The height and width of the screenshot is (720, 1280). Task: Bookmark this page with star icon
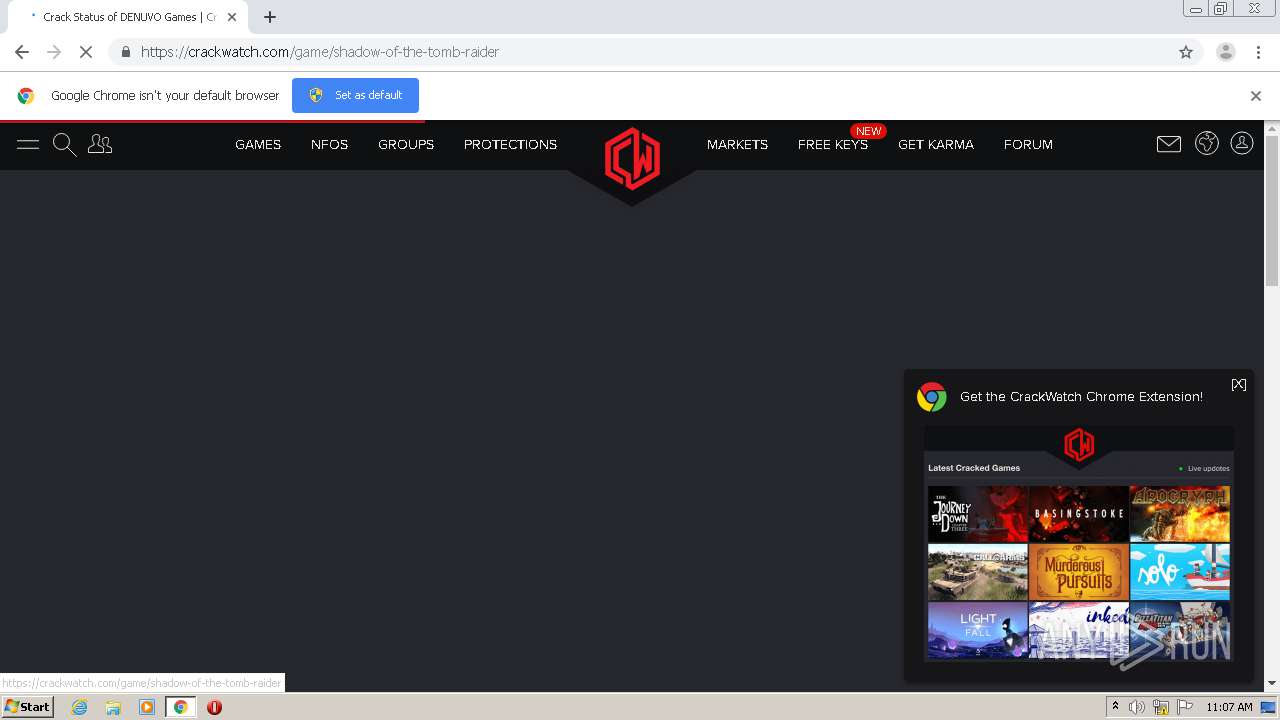point(1186,52)
